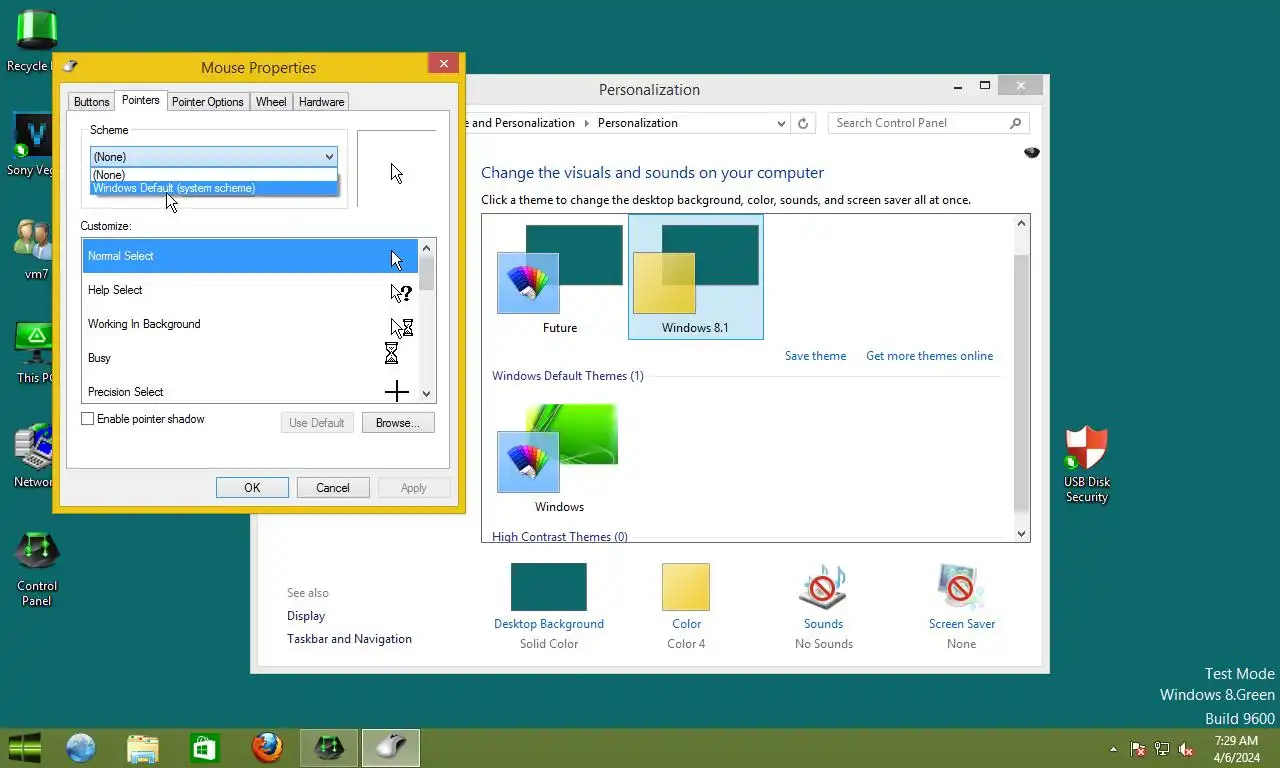Enable pointer shadow checkbox
Image resolution: width=1280 pixels, height=768 pixels.
point(88,419)
